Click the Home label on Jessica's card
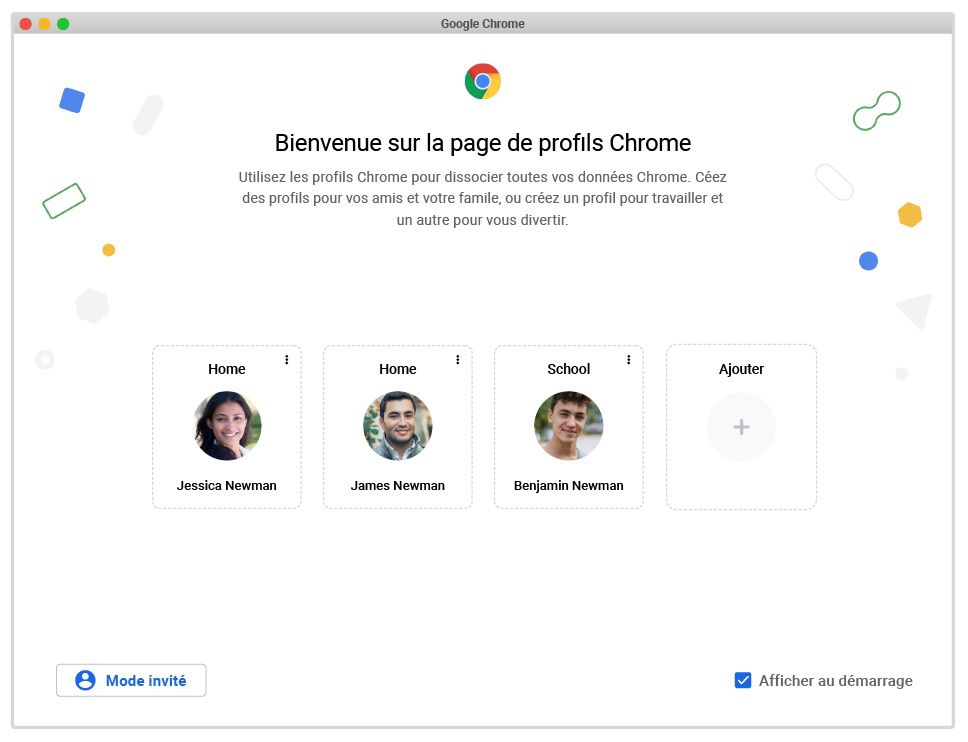 [227, 369]
